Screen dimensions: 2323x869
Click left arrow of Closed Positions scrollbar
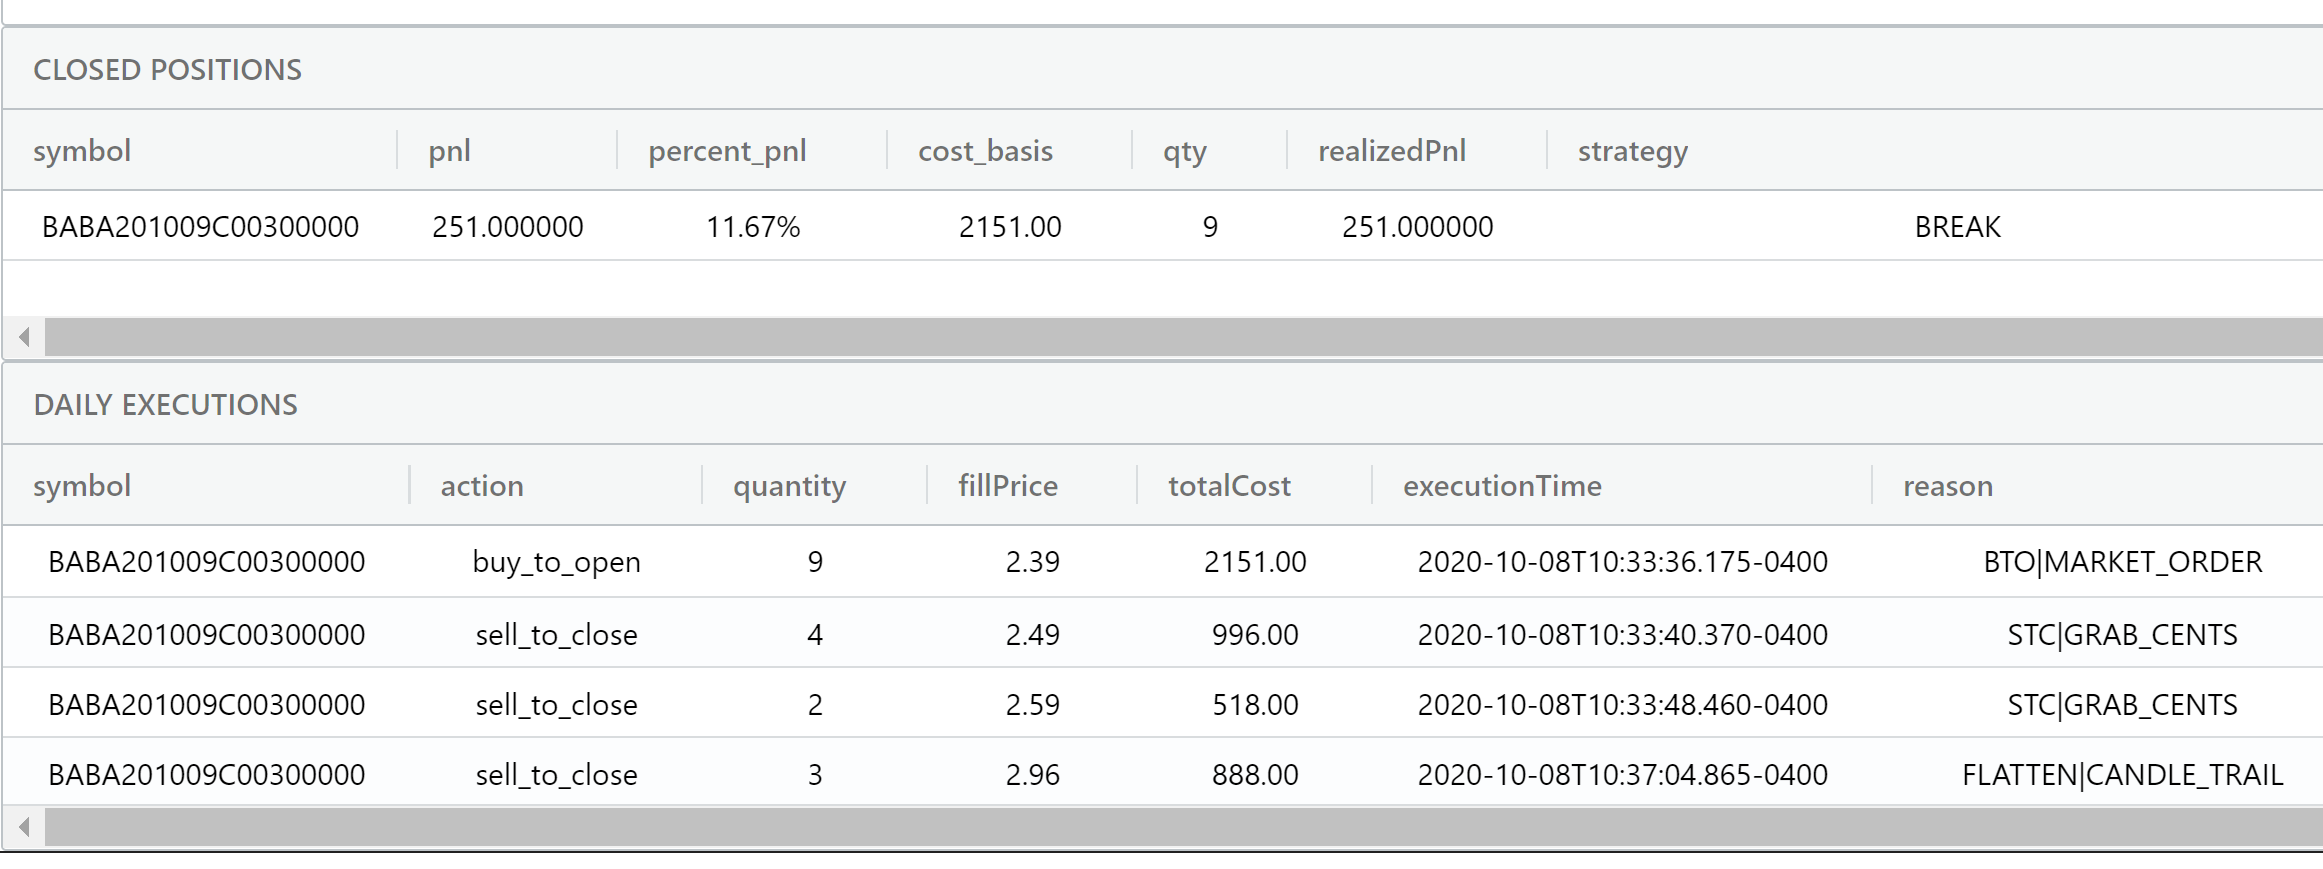[x=24, y=337]
